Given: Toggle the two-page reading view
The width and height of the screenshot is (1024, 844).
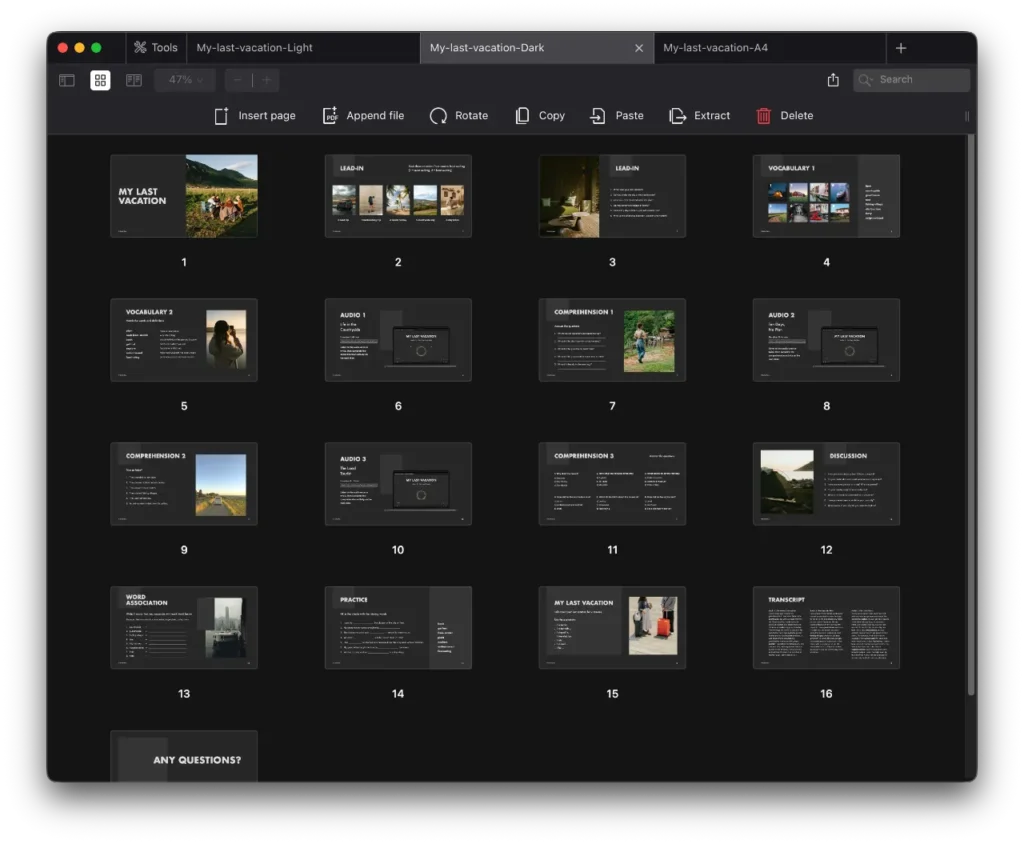Looking at the screenshot, I should [x=134, y=80].
